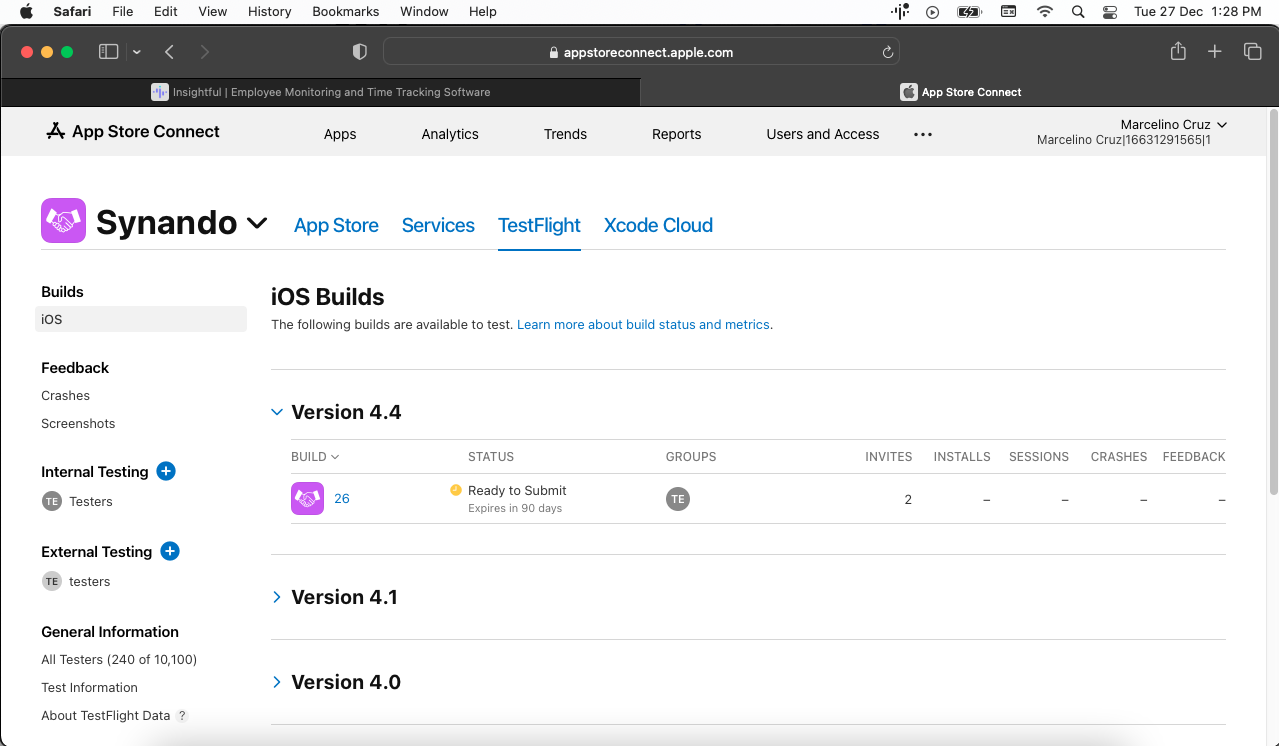Switch to the Services tab

point(438,225)
